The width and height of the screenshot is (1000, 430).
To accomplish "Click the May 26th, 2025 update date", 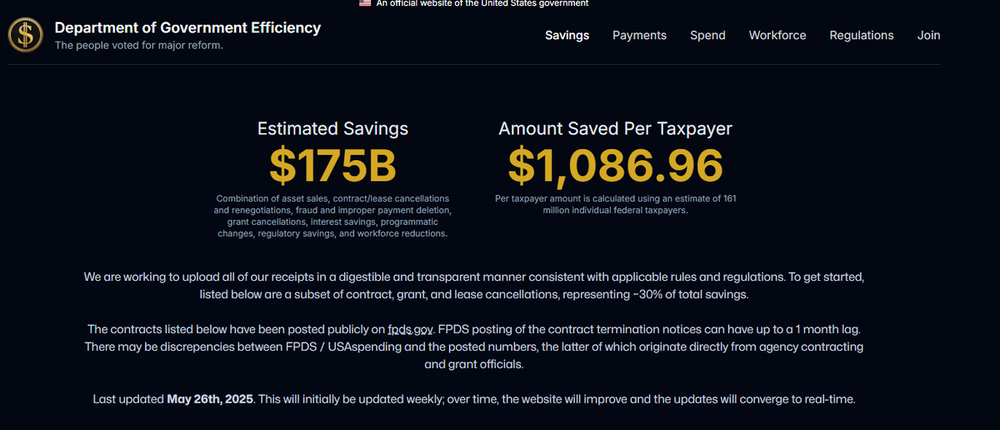I will pos(212,399).
